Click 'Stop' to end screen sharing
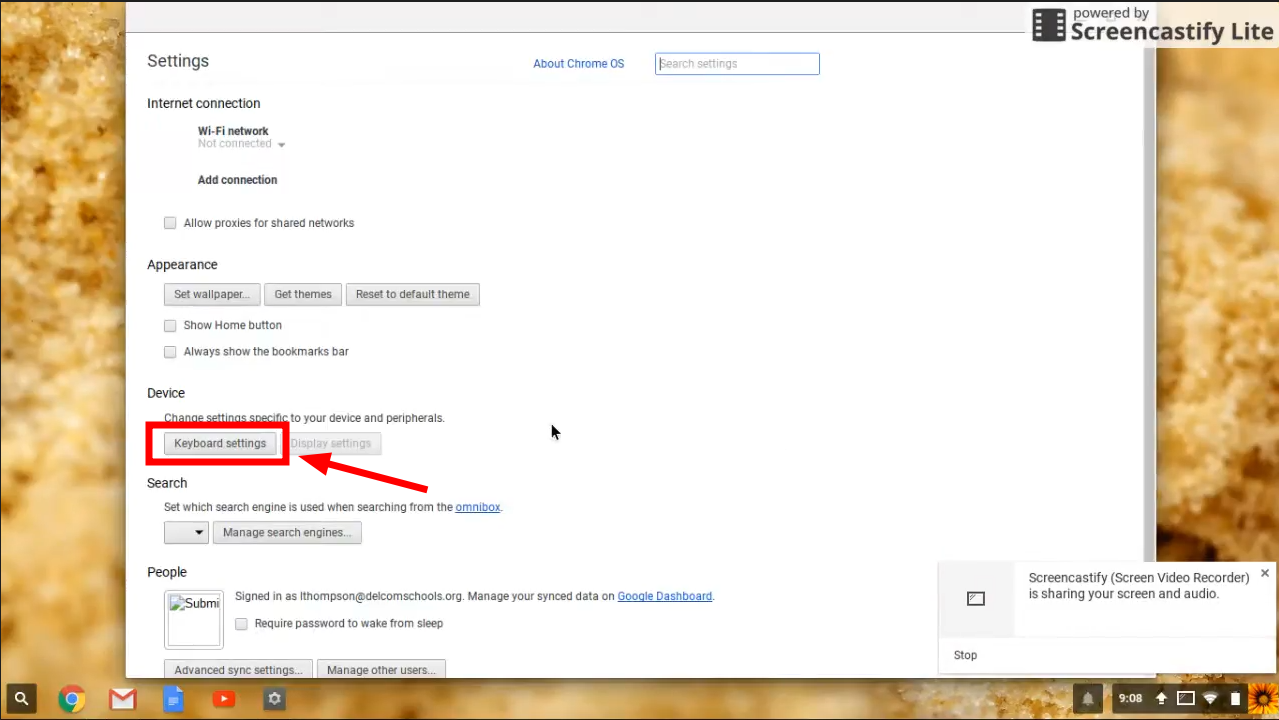The image size is (1279, 720). click(964, 655)
